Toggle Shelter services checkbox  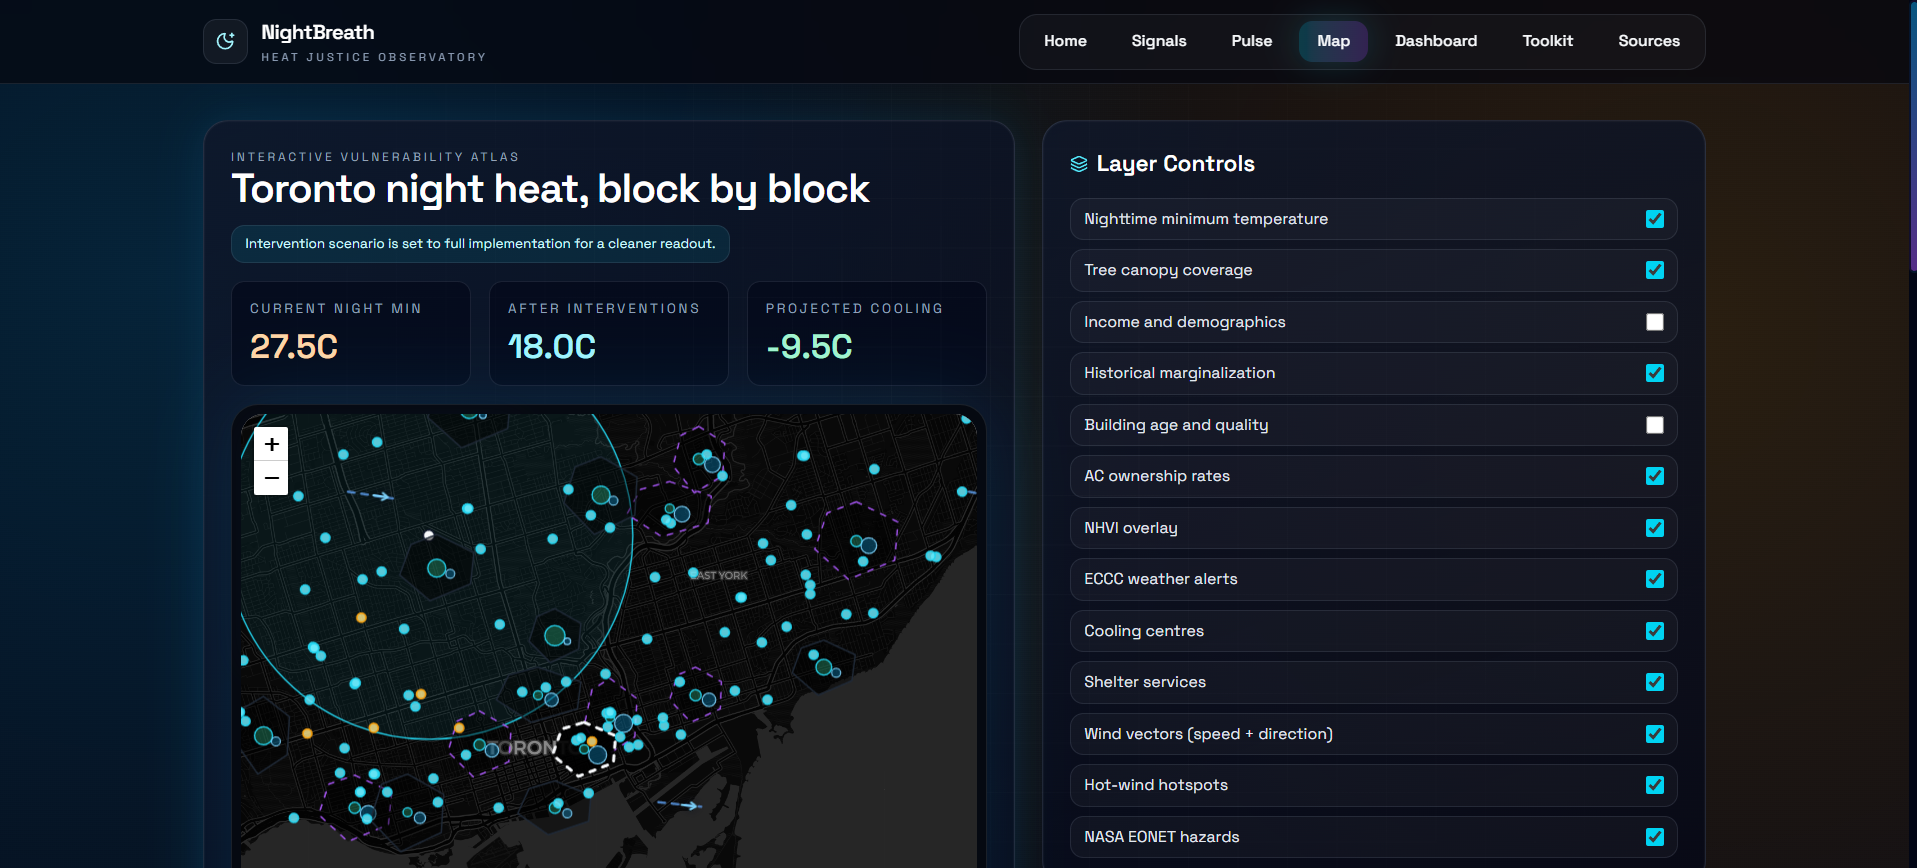coord(1654,682)
